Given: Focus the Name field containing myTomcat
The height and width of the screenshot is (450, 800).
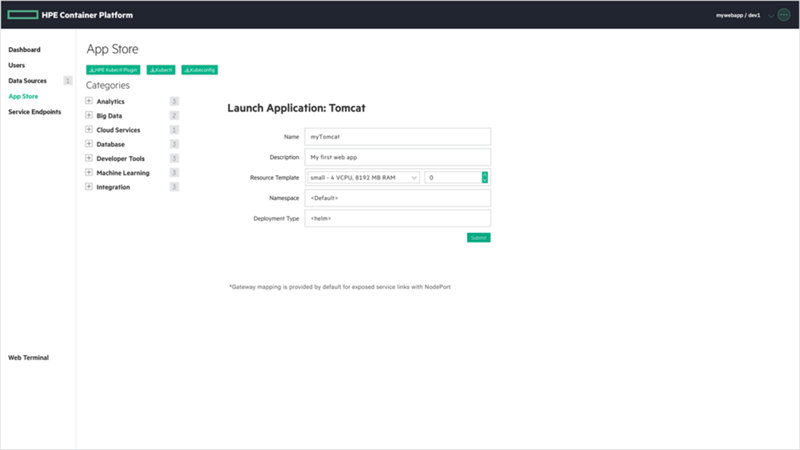Looking at the screenshot, I should click(x=397, y=137).
